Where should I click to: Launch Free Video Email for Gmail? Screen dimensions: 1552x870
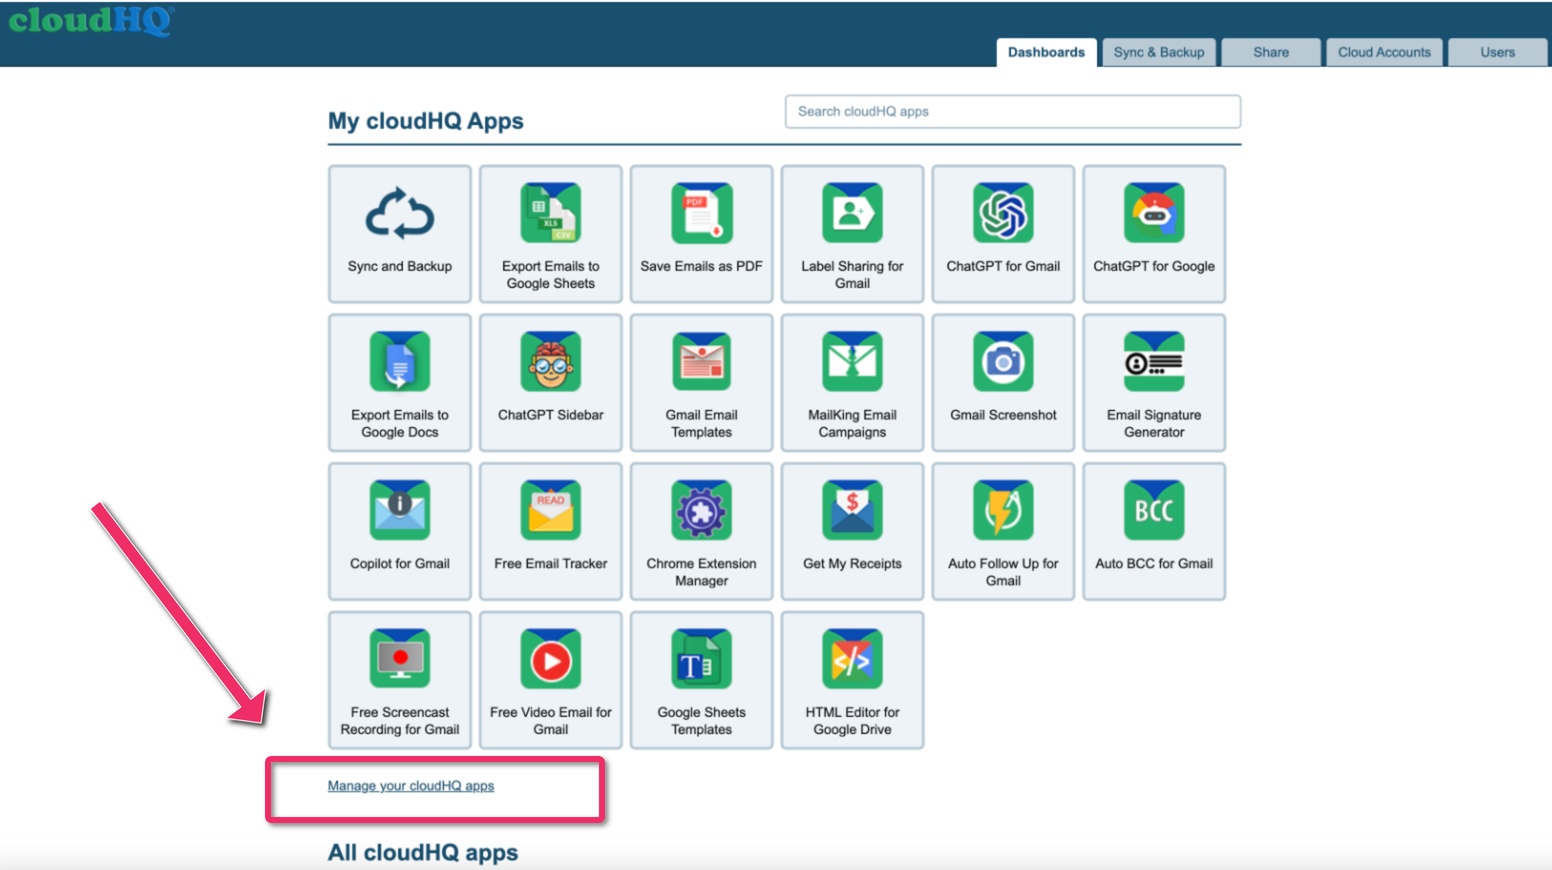(551, 680)
